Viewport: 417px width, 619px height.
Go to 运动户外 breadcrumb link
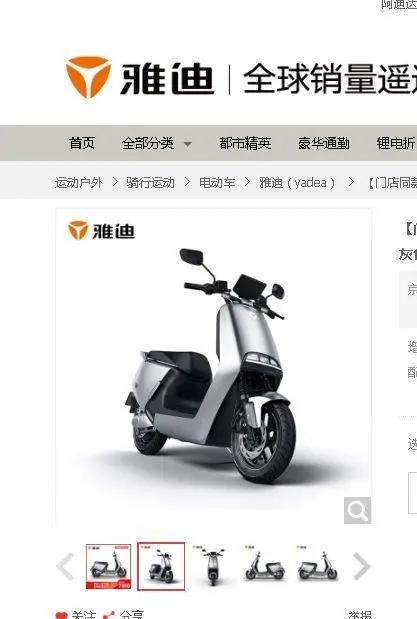point(78,183)
